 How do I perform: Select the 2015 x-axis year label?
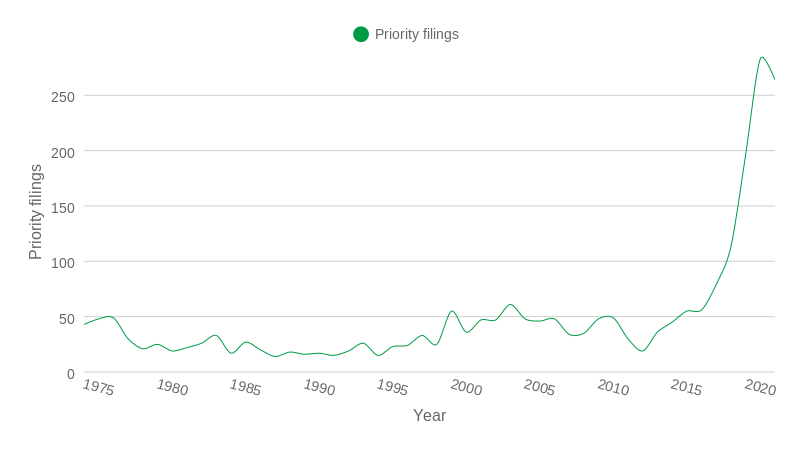click(x=686, y=387)
